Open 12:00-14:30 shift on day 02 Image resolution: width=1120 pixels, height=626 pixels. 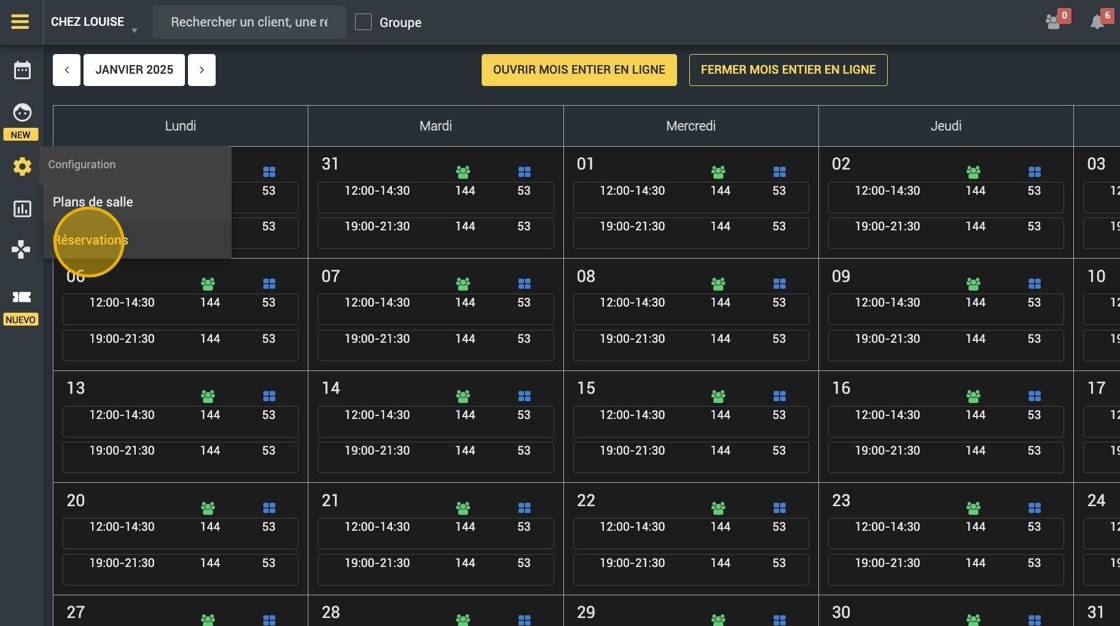[x=946, y=197]
